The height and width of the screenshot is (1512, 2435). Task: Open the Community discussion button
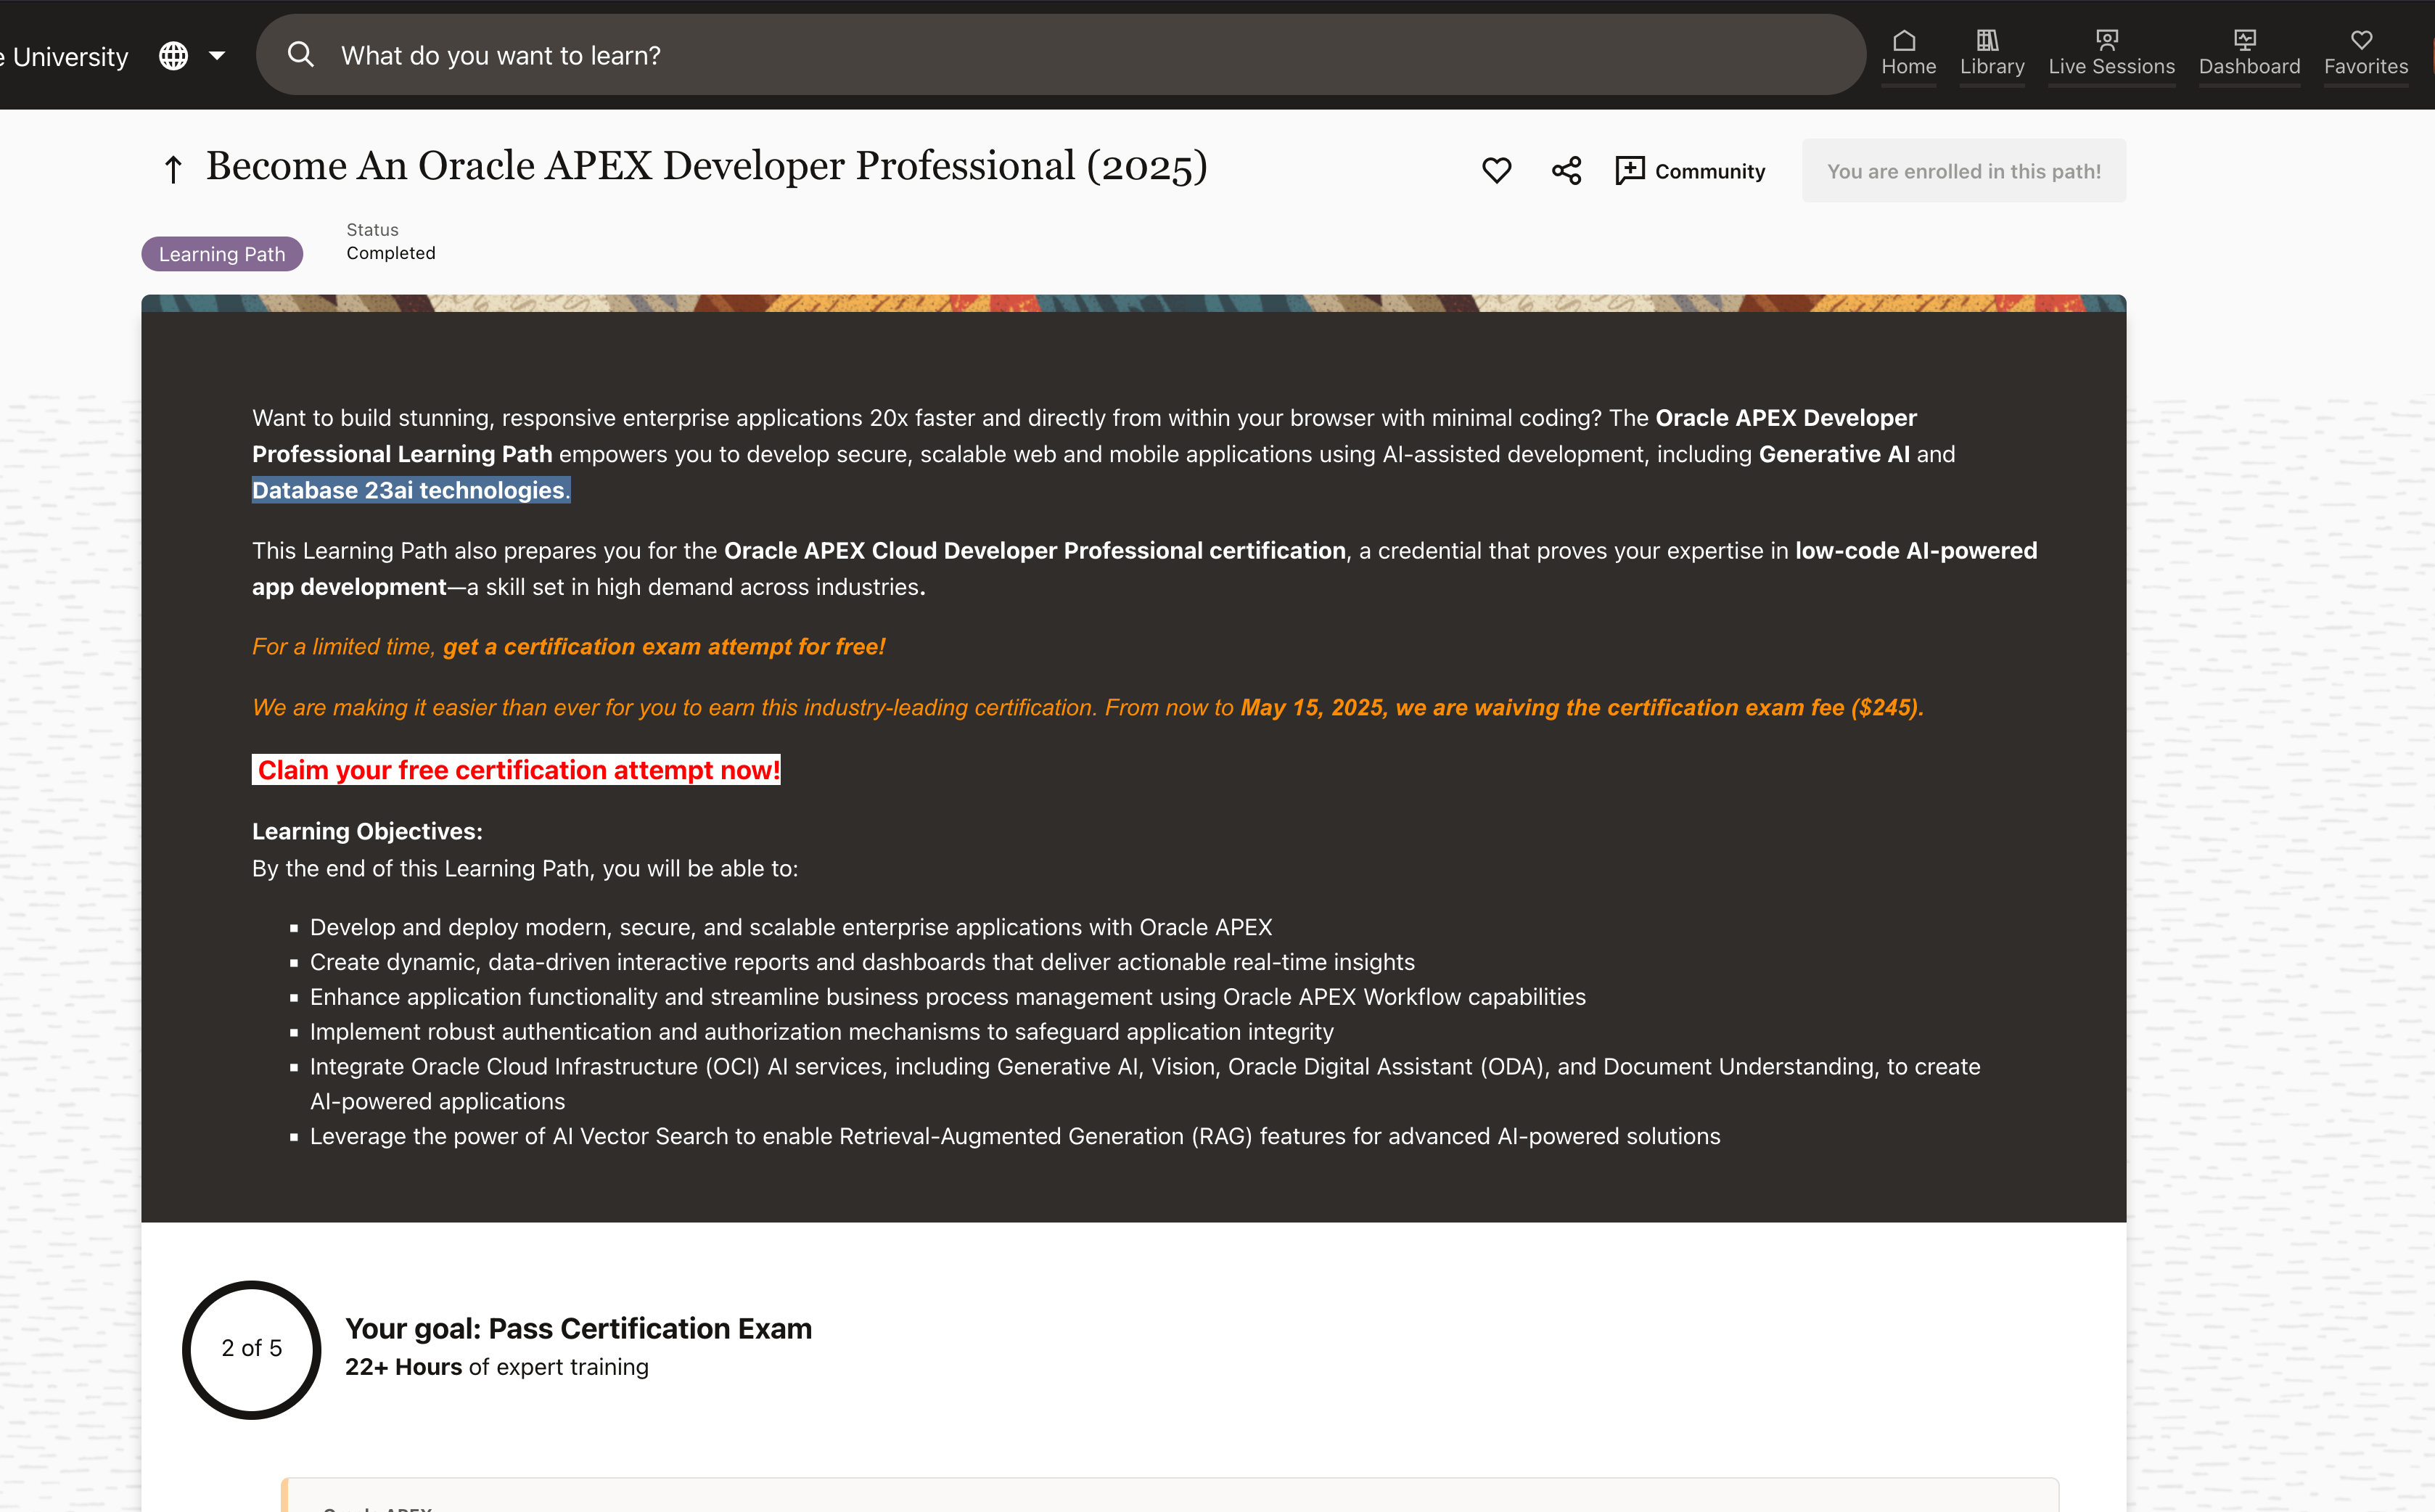click(x=1690, y=171)
